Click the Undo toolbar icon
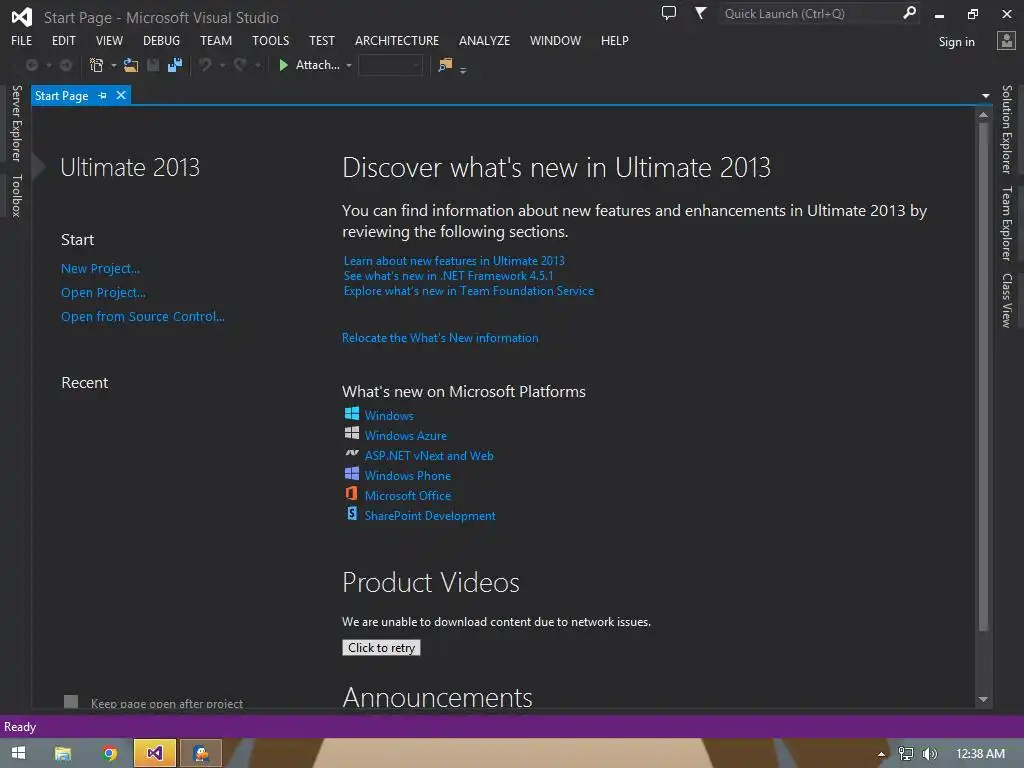Viewport: 1024px width, 768px height. tap(205, 65)
